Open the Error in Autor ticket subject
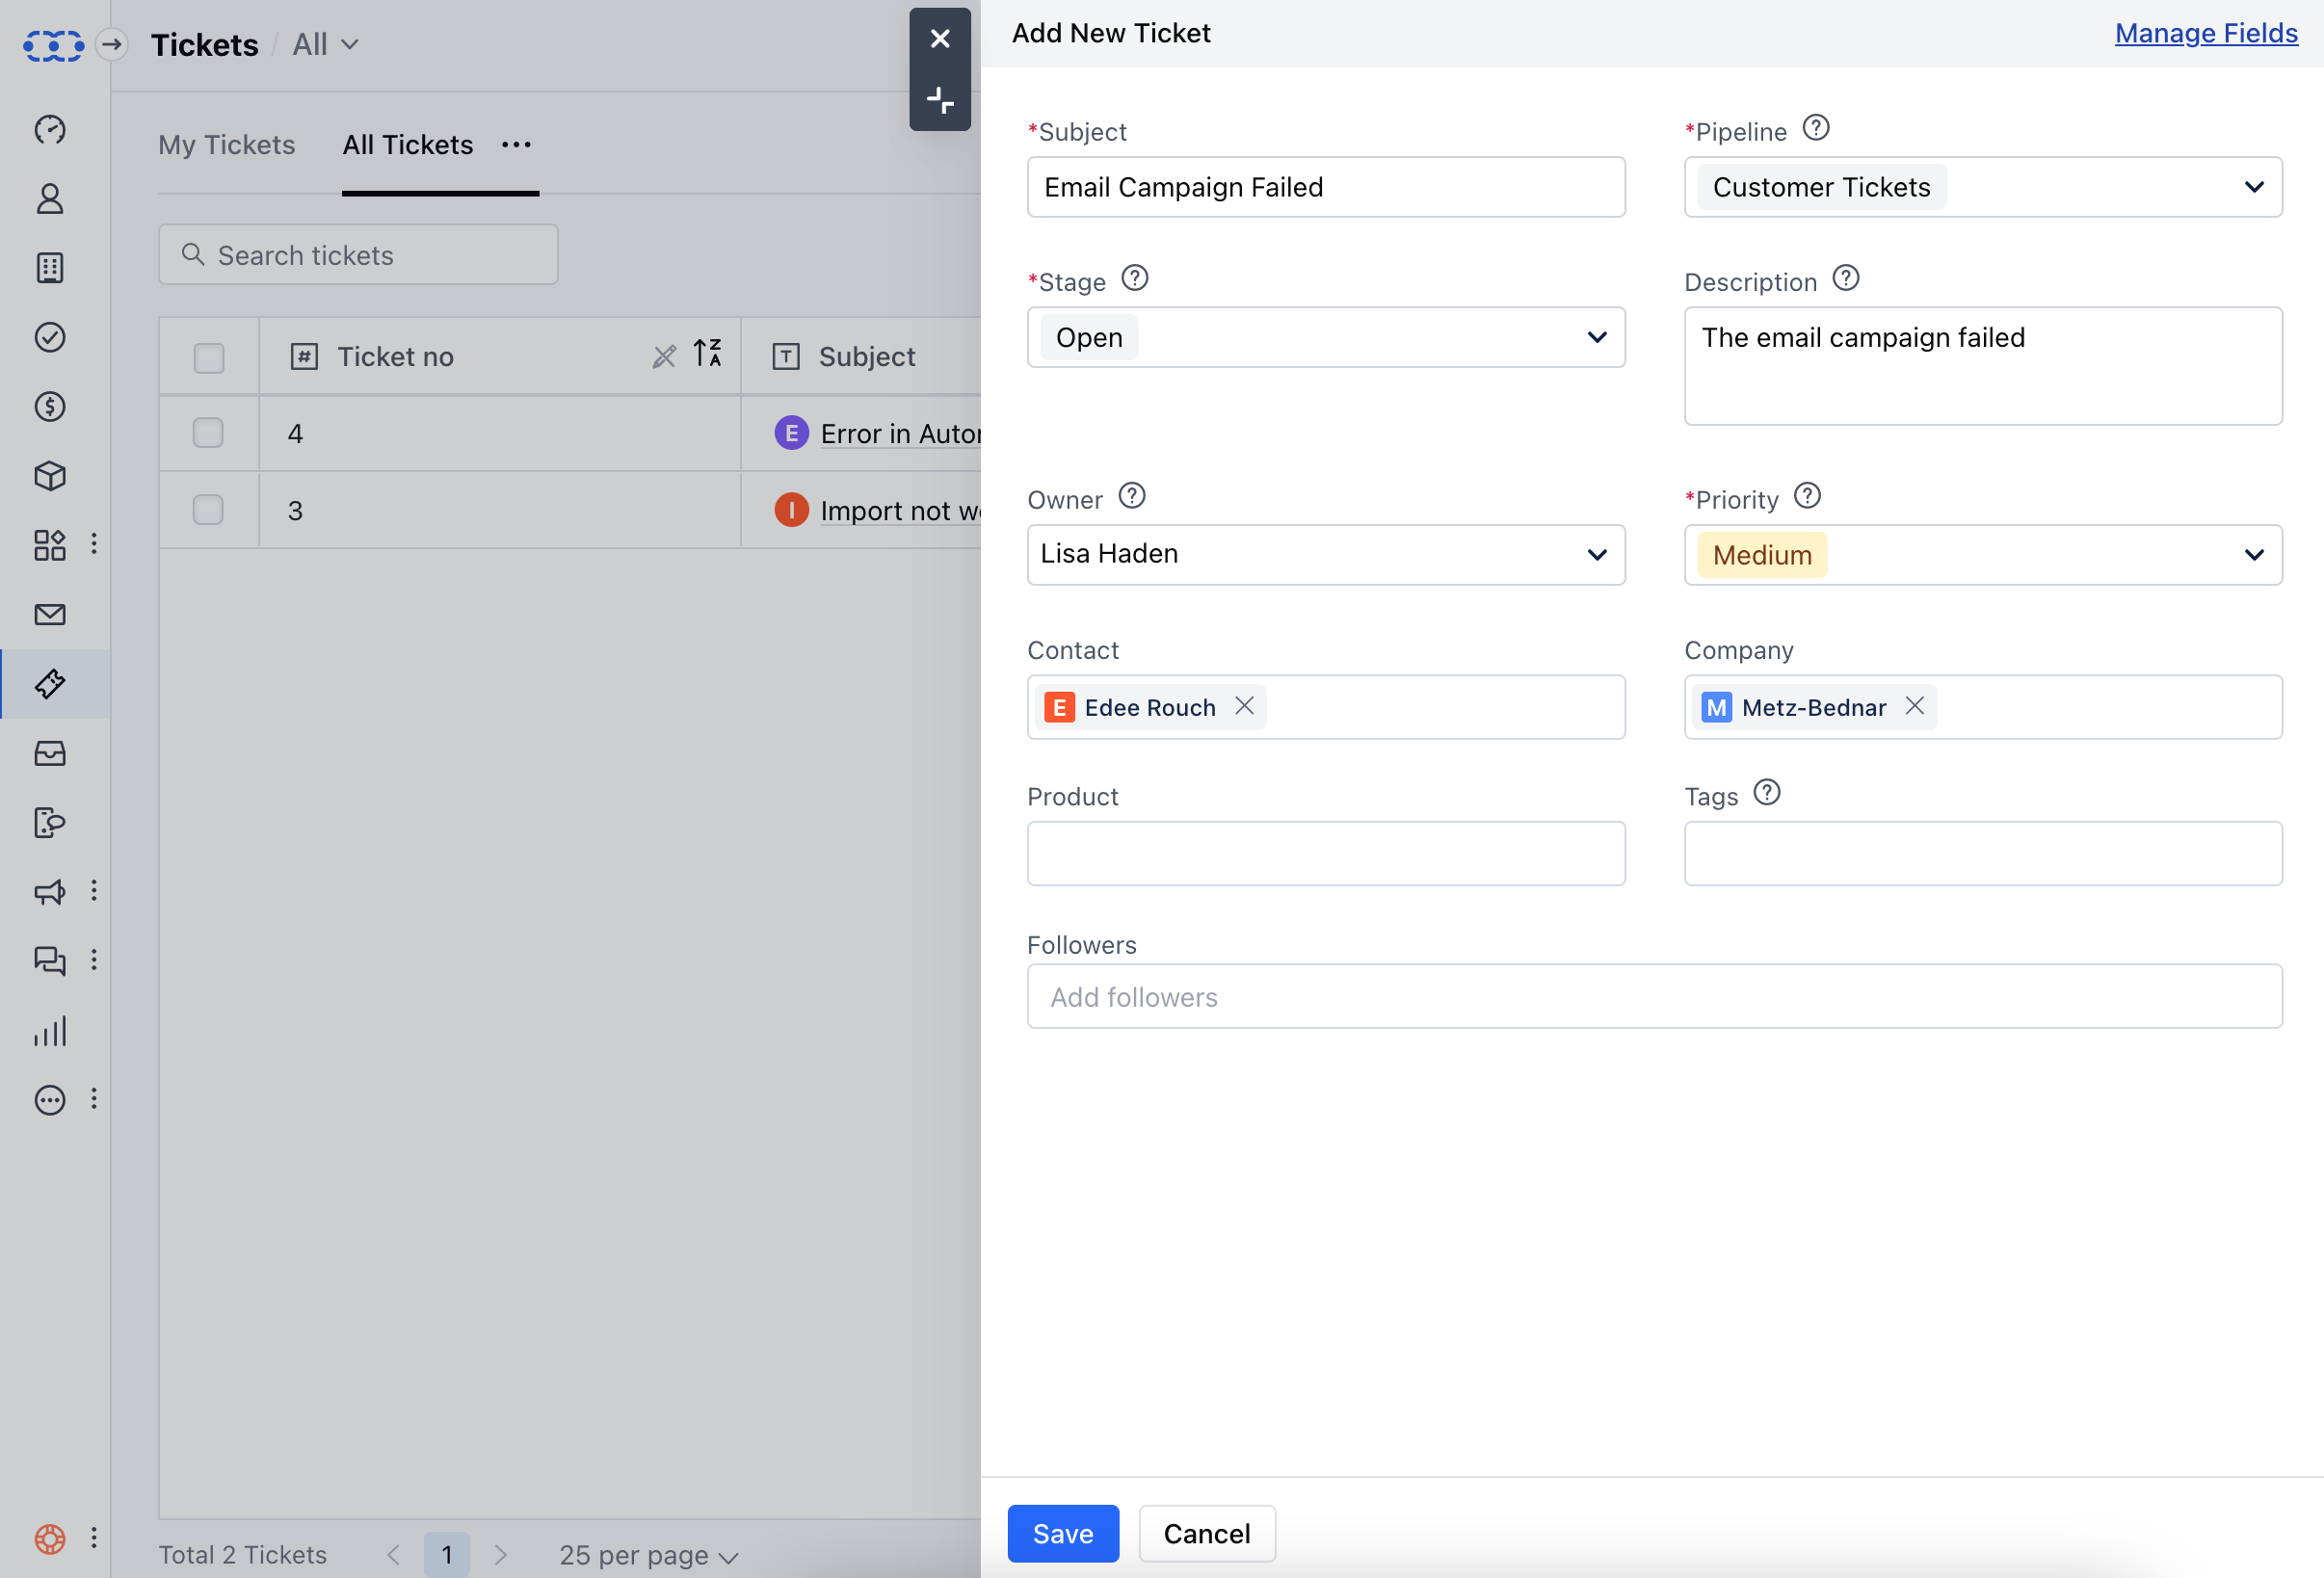This screenshot has width=2324, height=1578. (900, 433)
